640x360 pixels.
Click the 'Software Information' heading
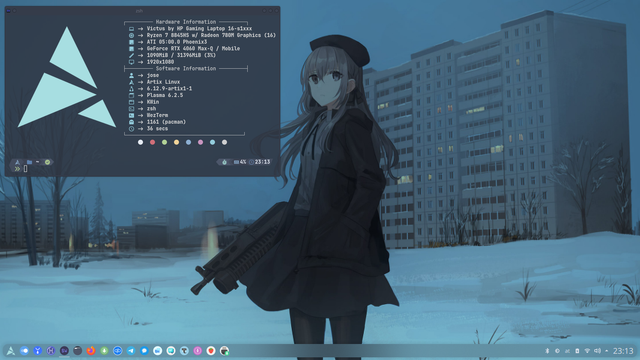tap(186, 69)
